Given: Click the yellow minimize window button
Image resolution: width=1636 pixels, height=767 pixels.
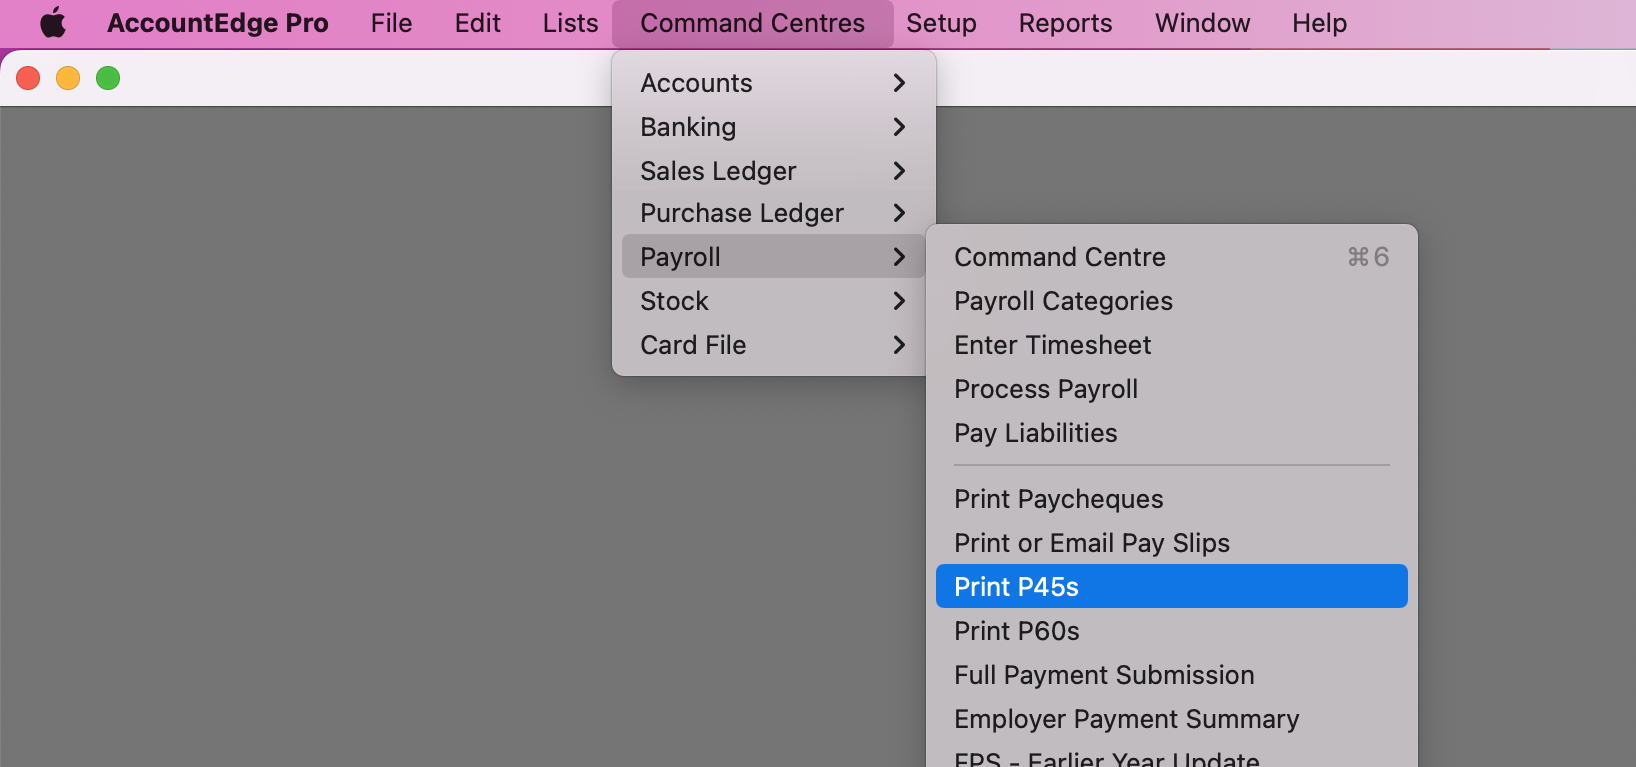Looking at the screenshot, I should (68, 78).
